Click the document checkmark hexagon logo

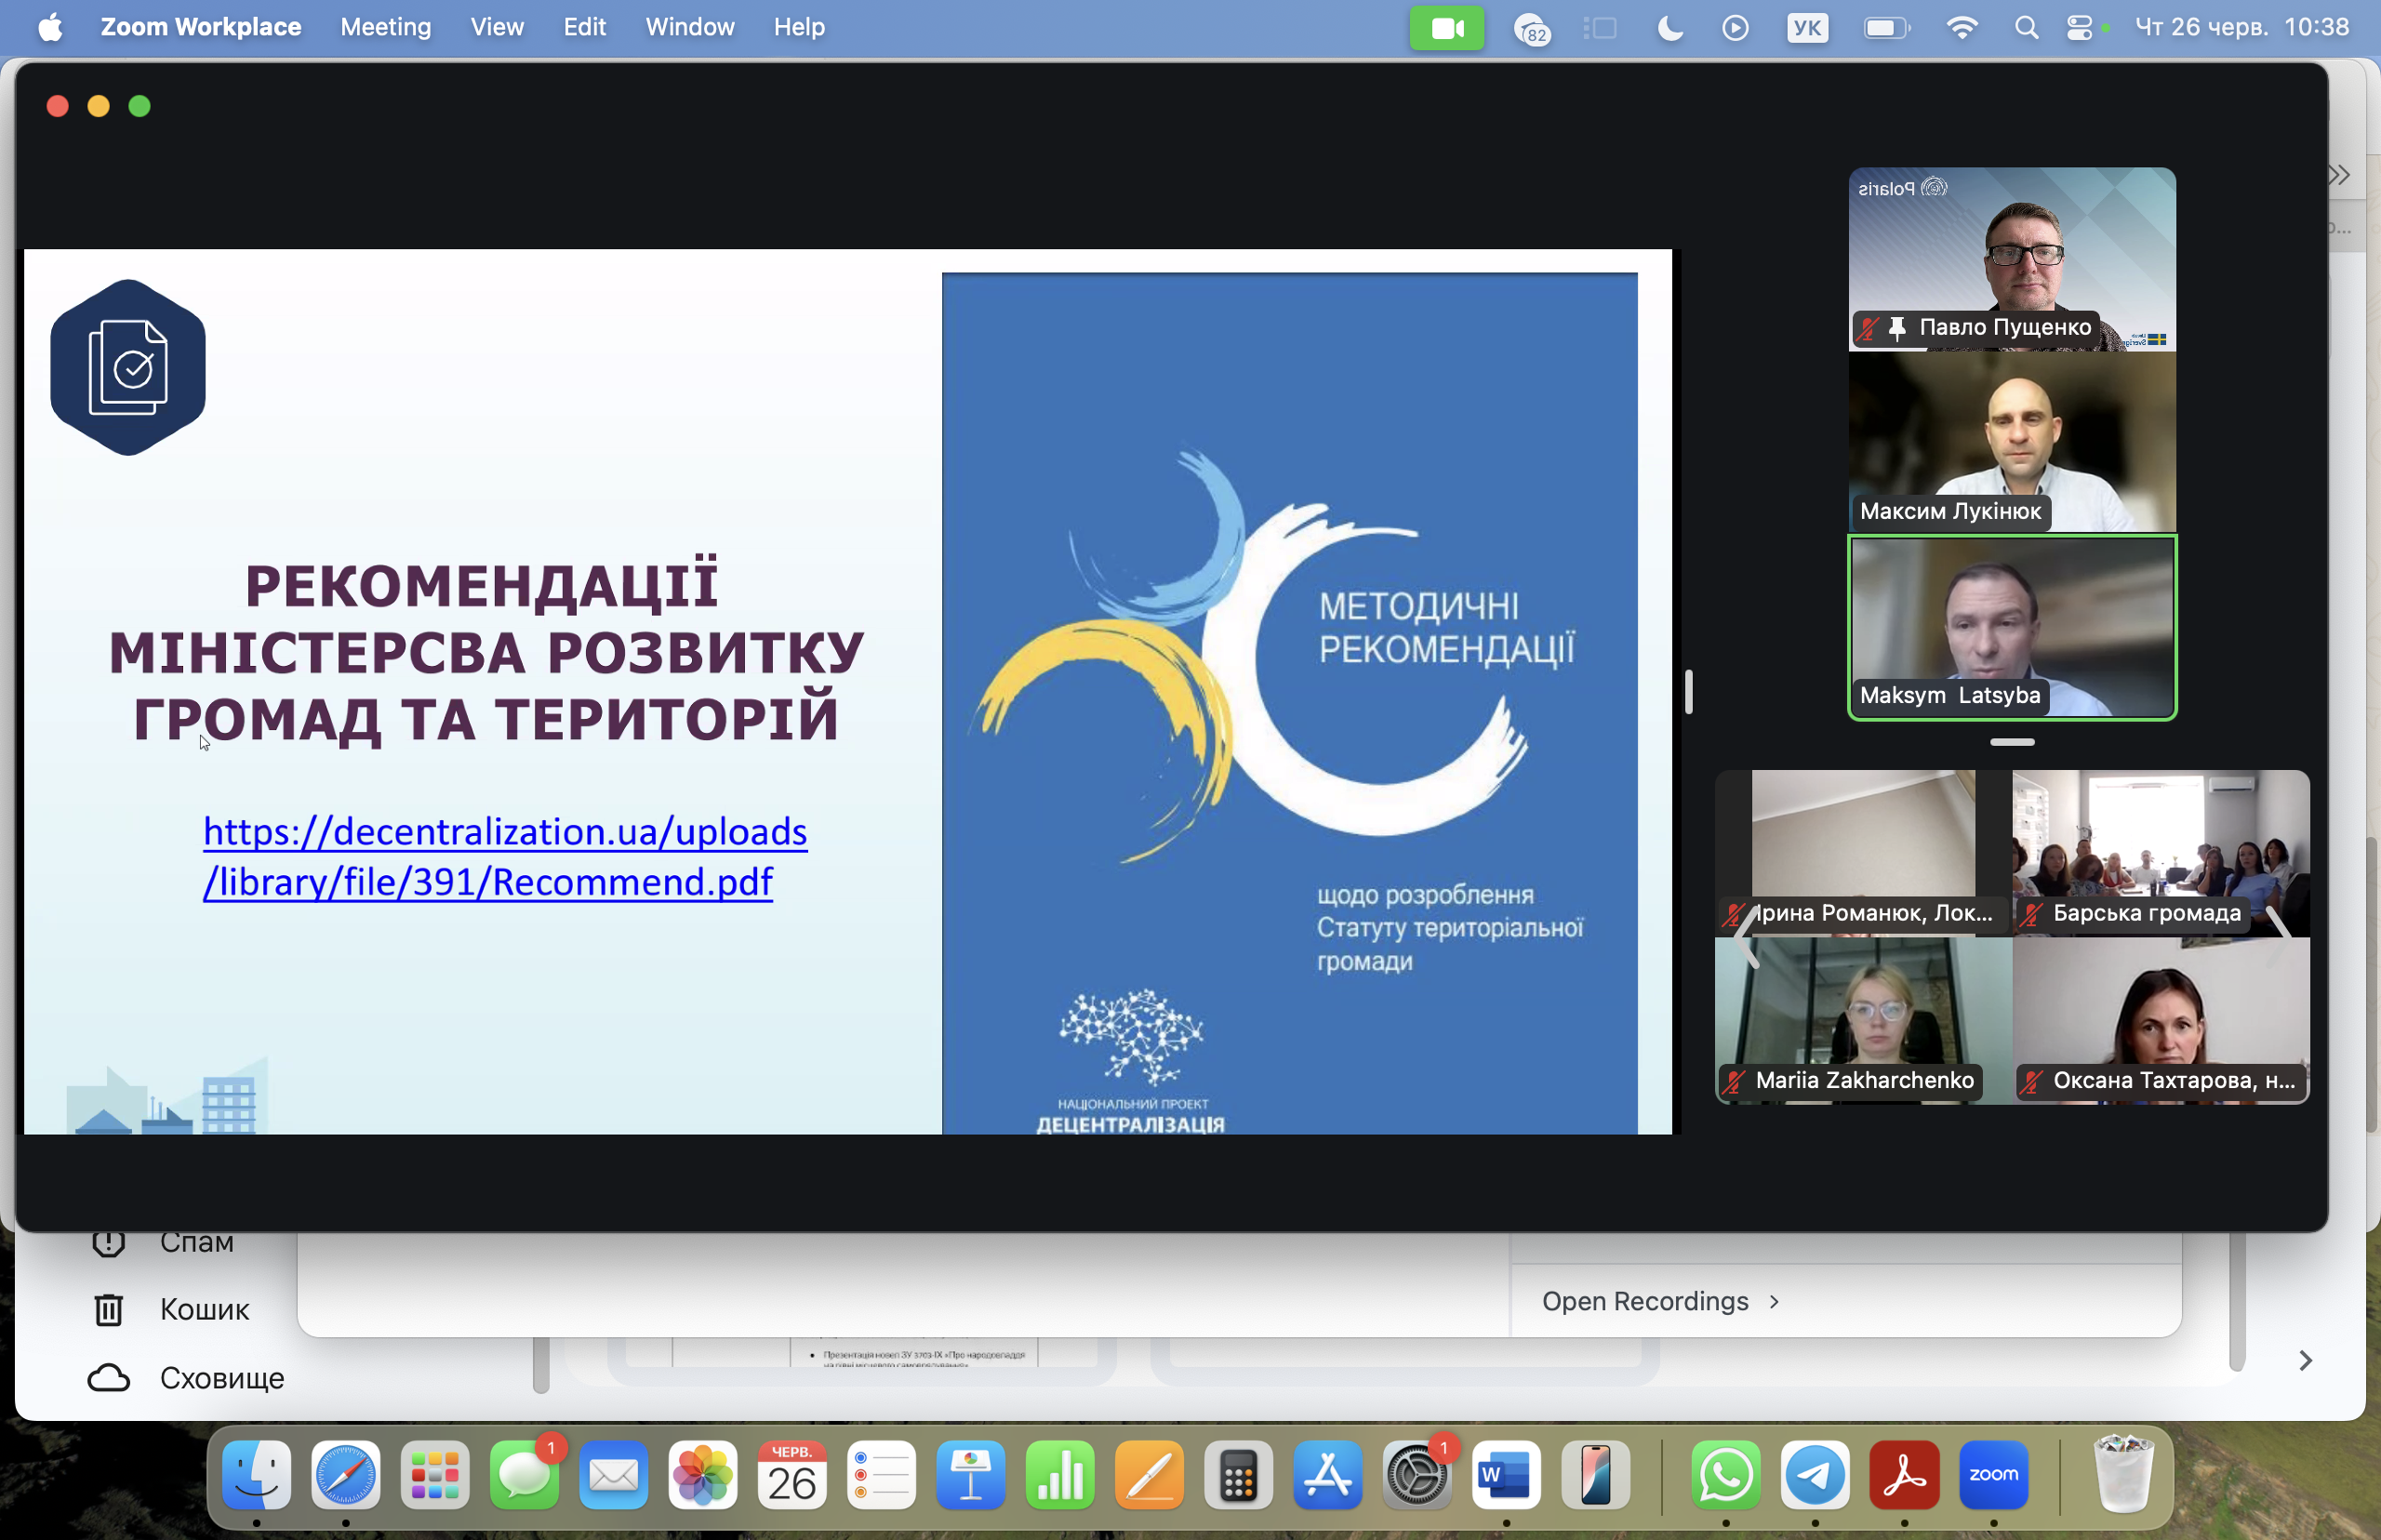click(128, 367)
